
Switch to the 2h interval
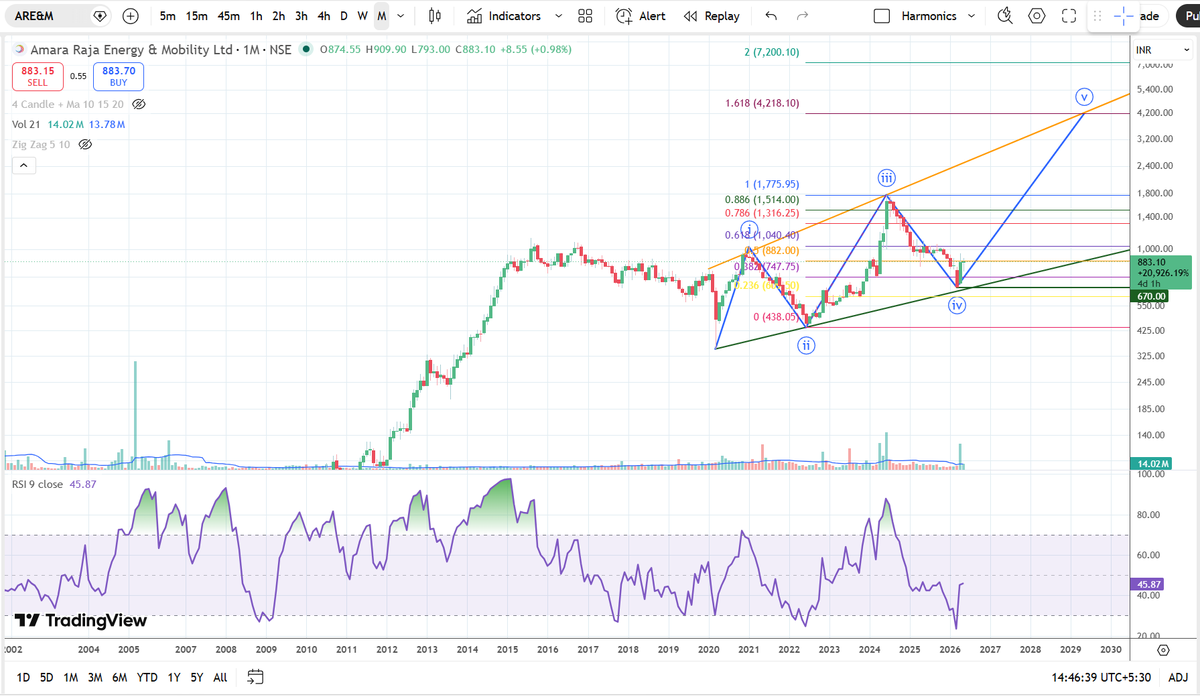point(279,16)
